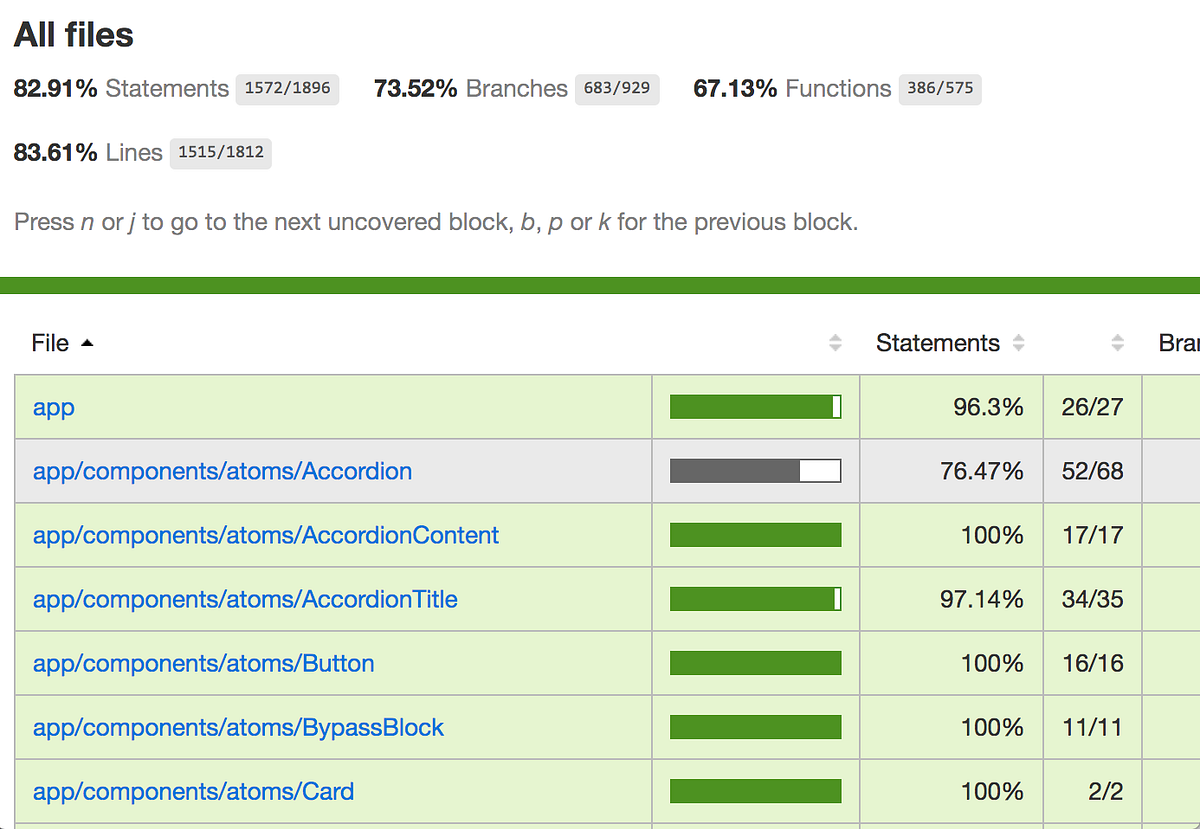Image resolution: width=1200 pixels, height=829 pixels.
Task: Click the app row coverage bar
Action: pos(755,407)
